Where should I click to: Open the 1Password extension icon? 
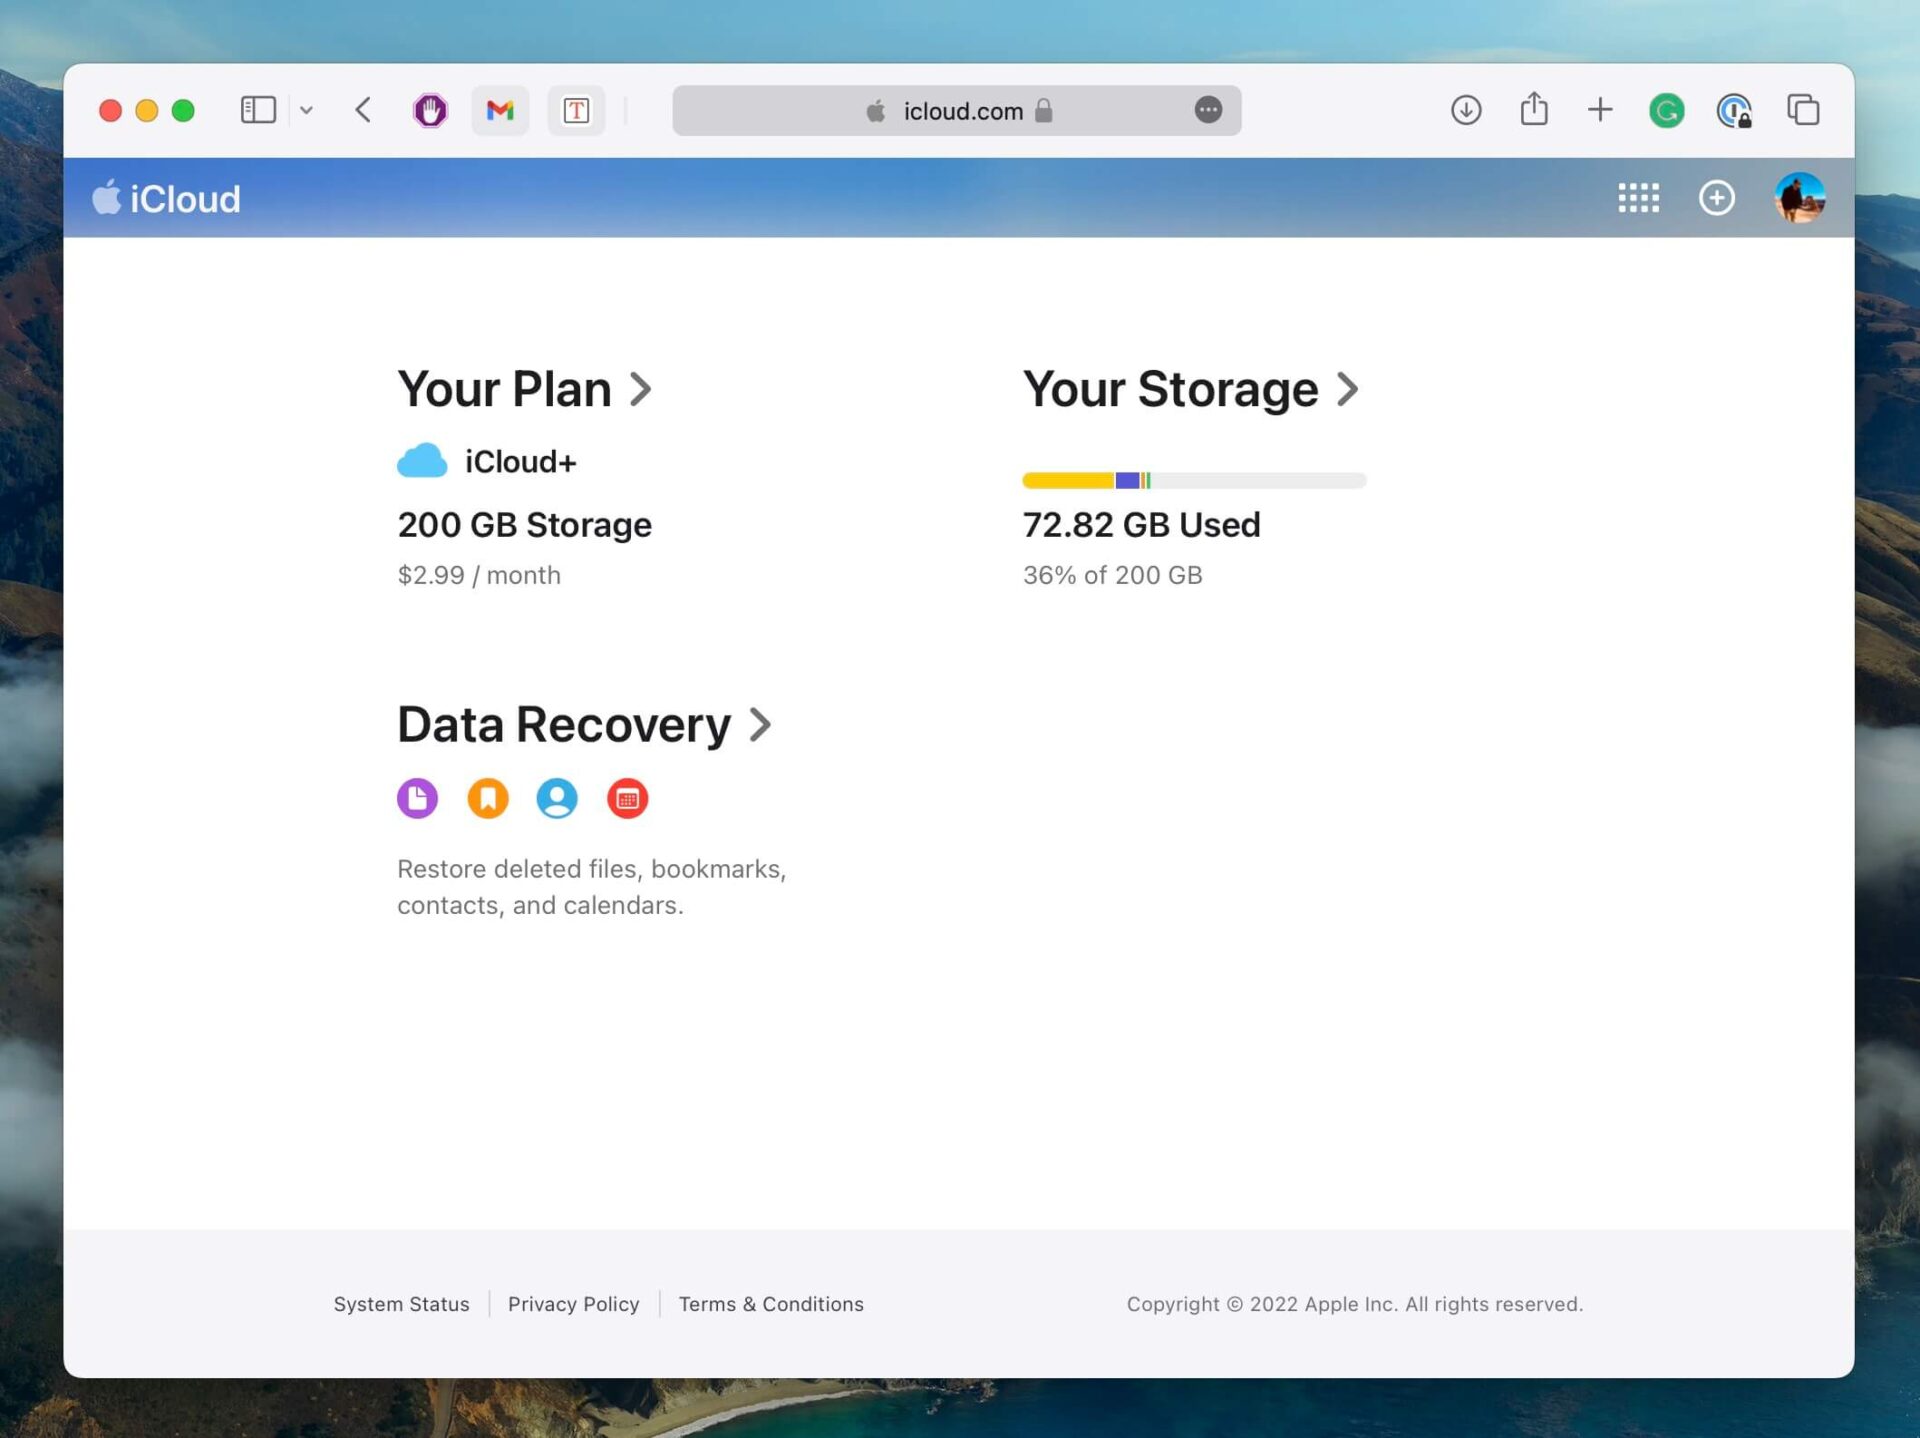1735,110
